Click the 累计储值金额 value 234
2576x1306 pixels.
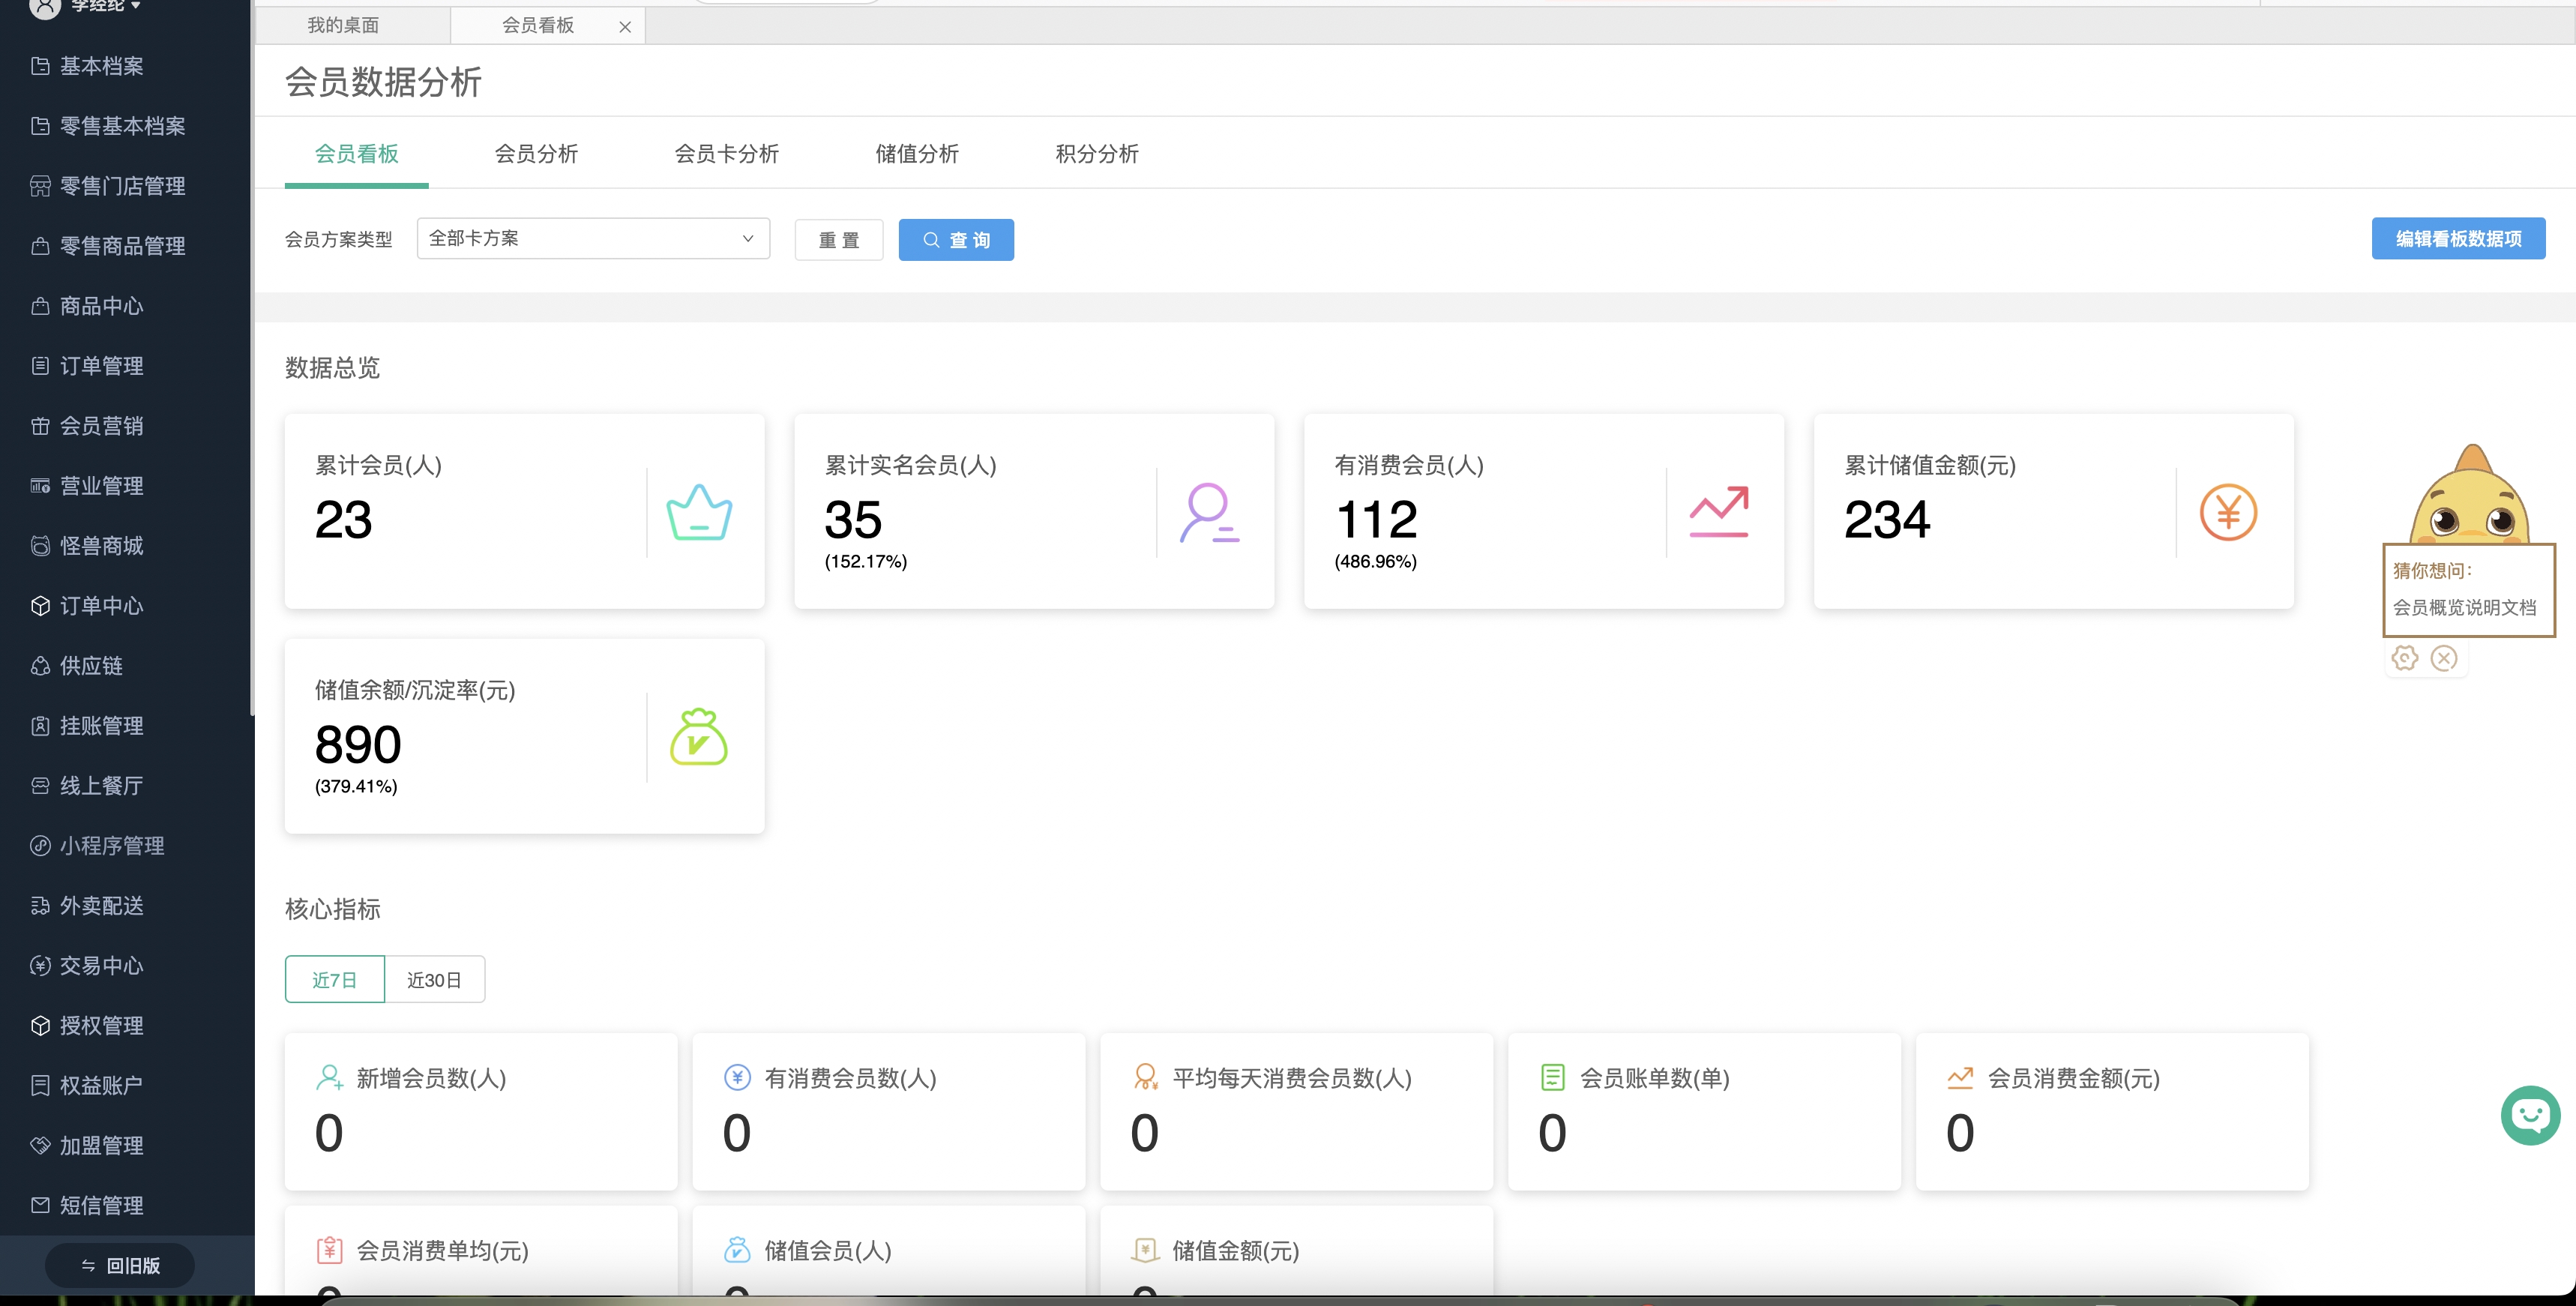(1888, 520)
